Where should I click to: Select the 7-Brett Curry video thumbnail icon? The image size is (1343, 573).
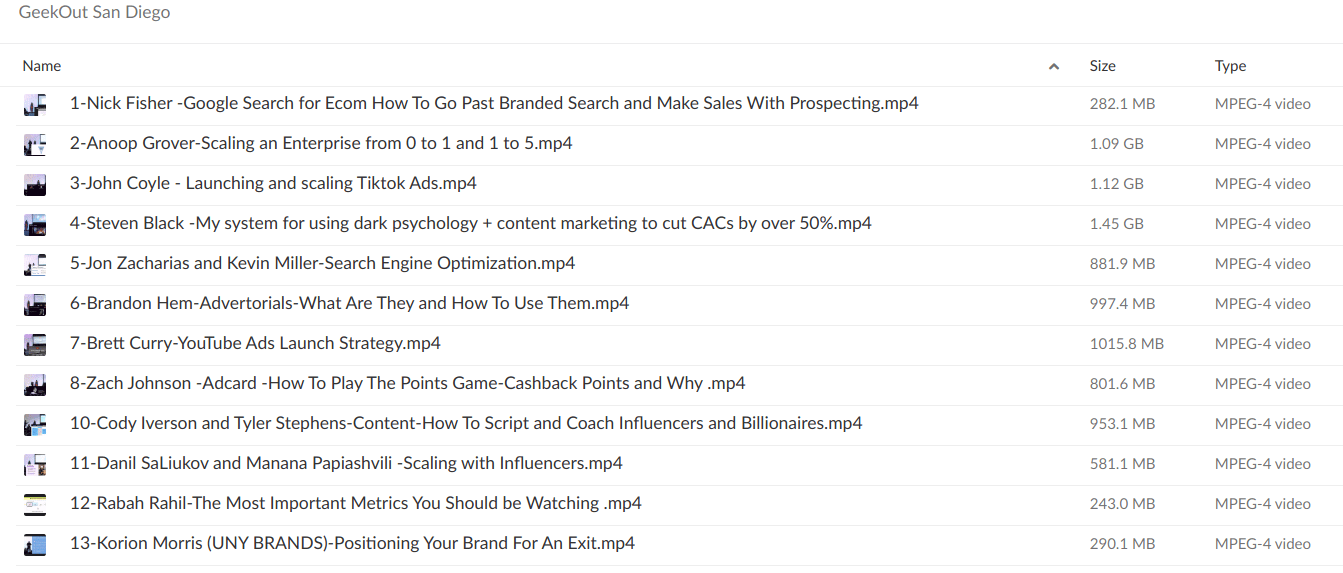pos(35,344)
